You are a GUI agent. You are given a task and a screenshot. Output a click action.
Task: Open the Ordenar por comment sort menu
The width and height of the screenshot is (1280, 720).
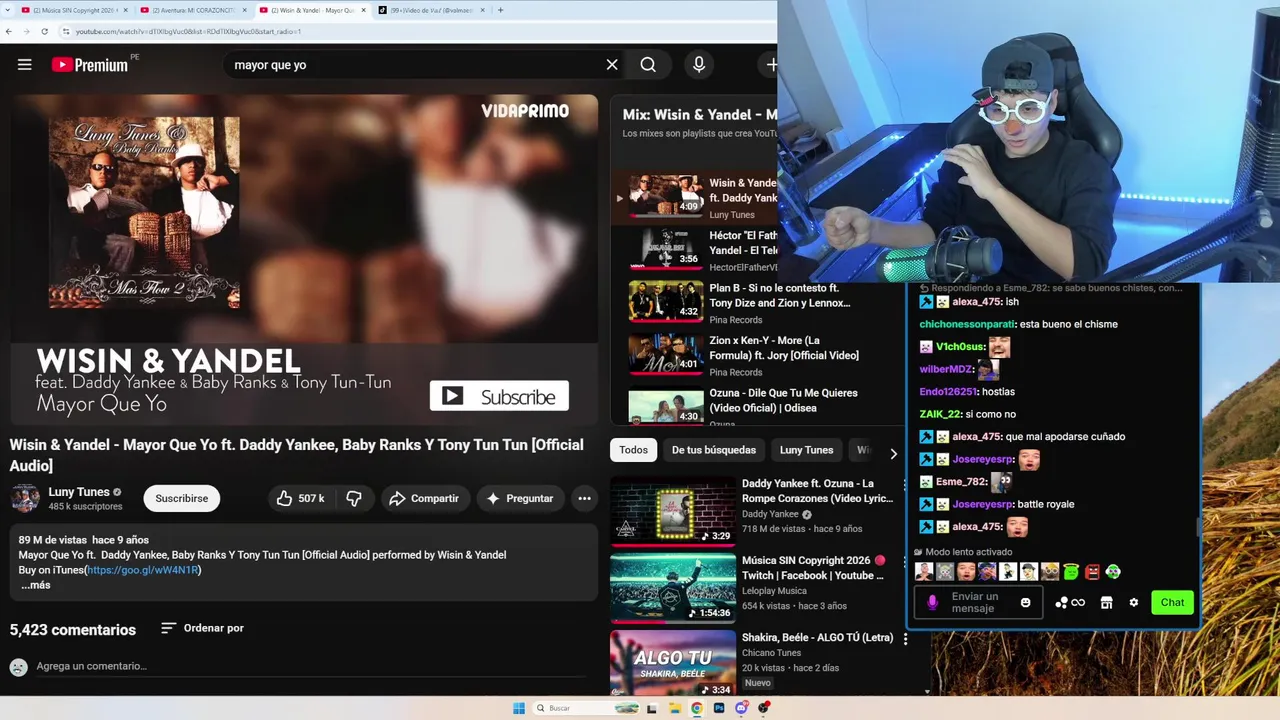(202, 628)
